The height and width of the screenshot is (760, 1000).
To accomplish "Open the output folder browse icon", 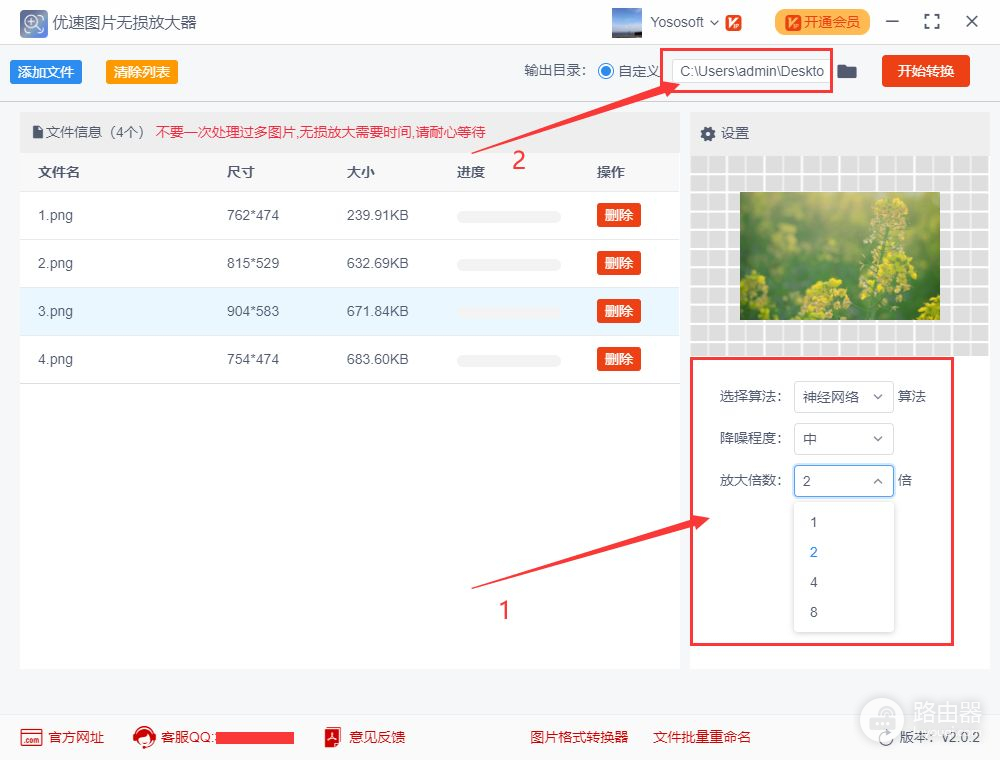I will coord(847,71).
